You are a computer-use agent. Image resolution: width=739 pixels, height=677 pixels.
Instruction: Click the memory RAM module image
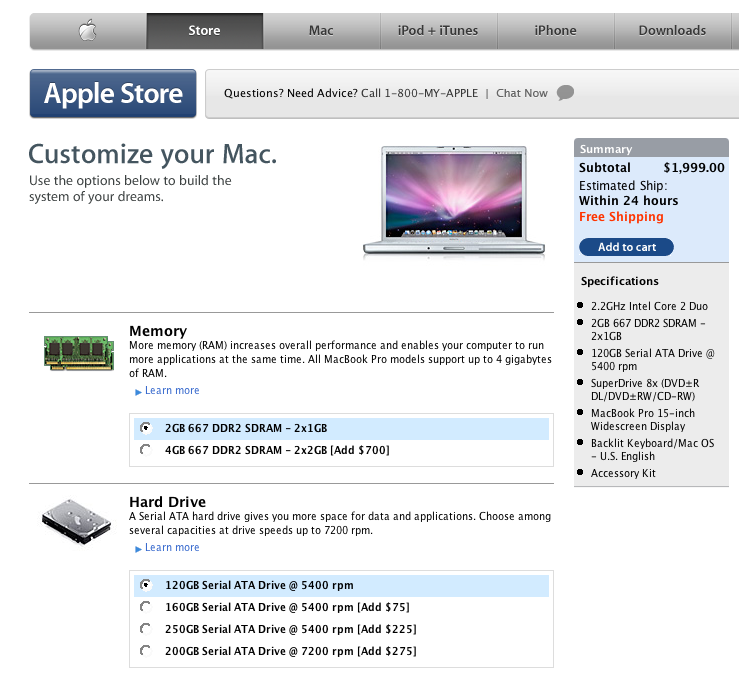tap(79, 353)
